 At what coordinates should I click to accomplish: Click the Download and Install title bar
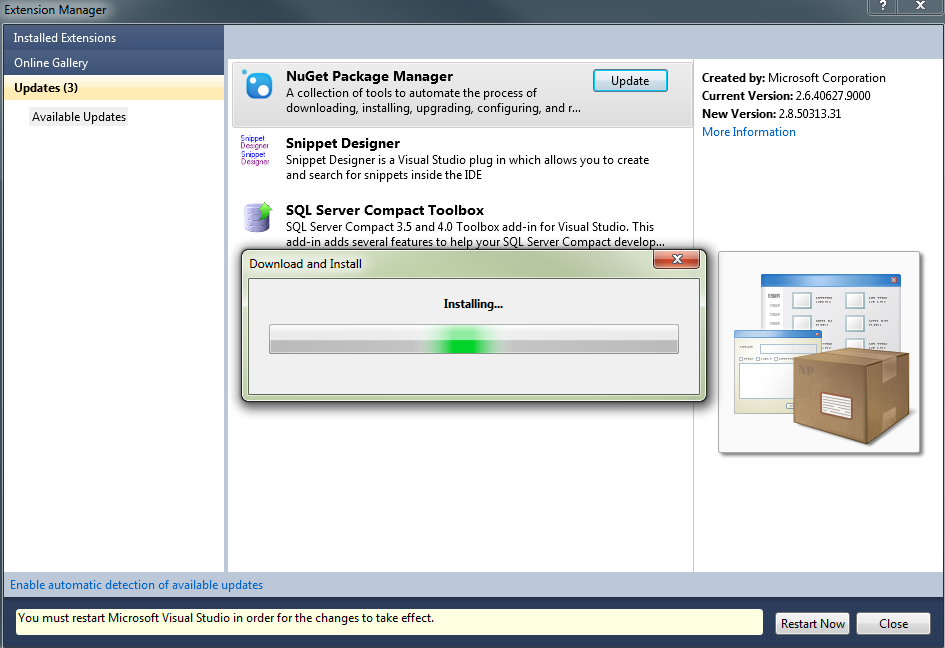click(449, 263)
